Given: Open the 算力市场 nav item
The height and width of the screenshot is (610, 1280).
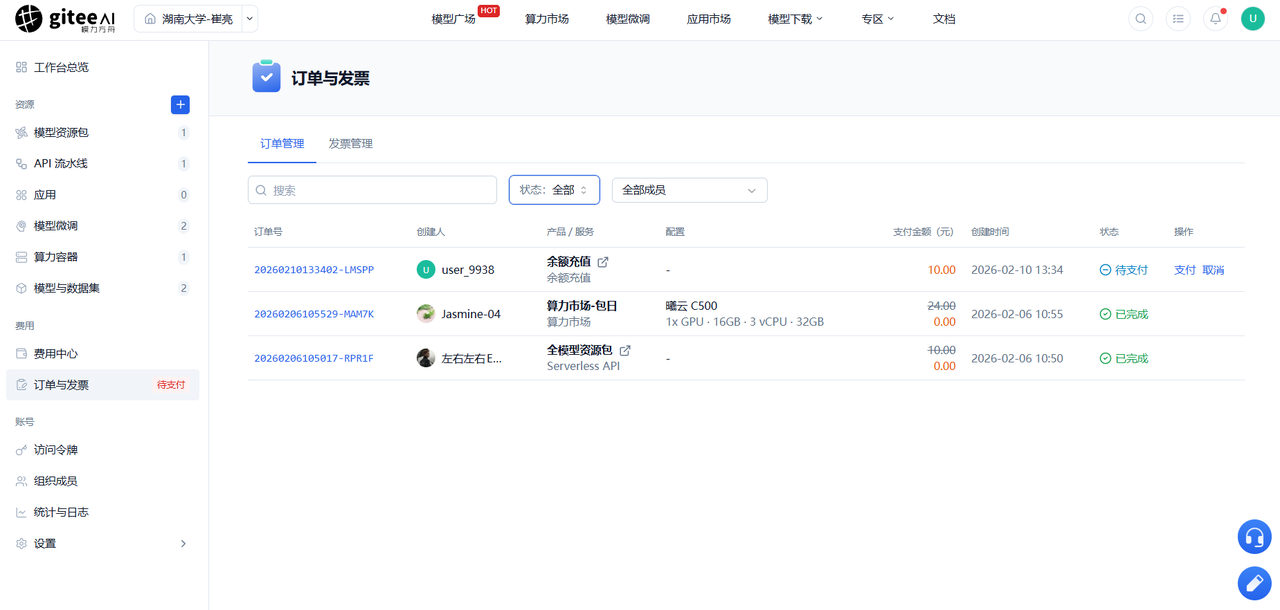Looking at the screenshot, I should coord(547,19).
